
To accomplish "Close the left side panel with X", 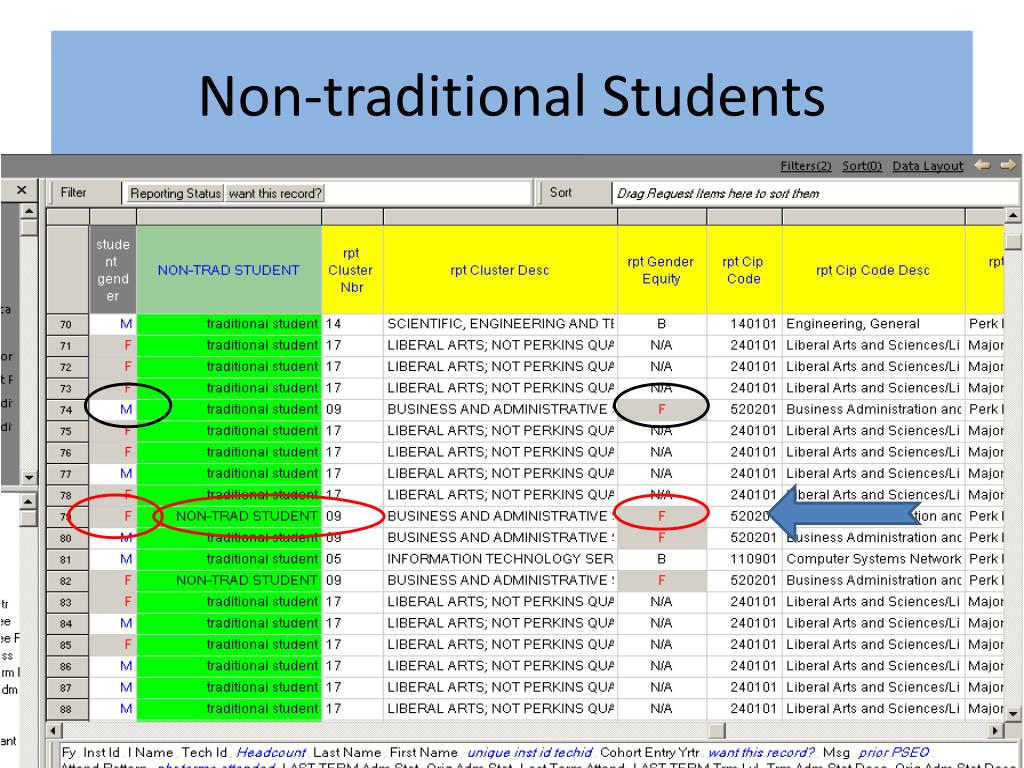I will click(21, 189).
